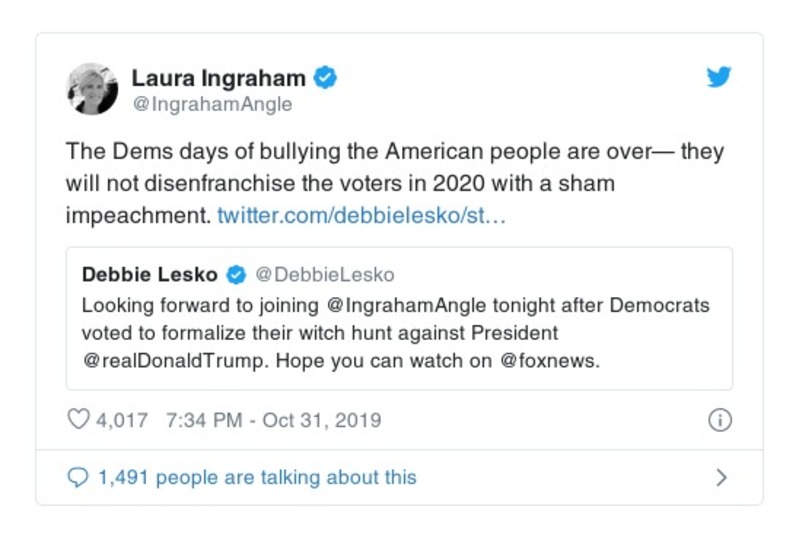This screenshot has height=538, width=799.
Task: Like the tweet with heart icon
Action: (78, 420)
